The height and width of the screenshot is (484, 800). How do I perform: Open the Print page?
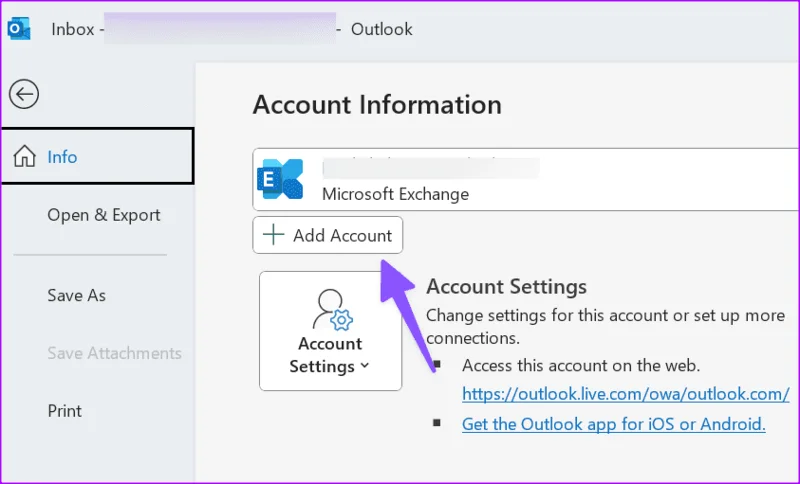[x=64, y=411]
